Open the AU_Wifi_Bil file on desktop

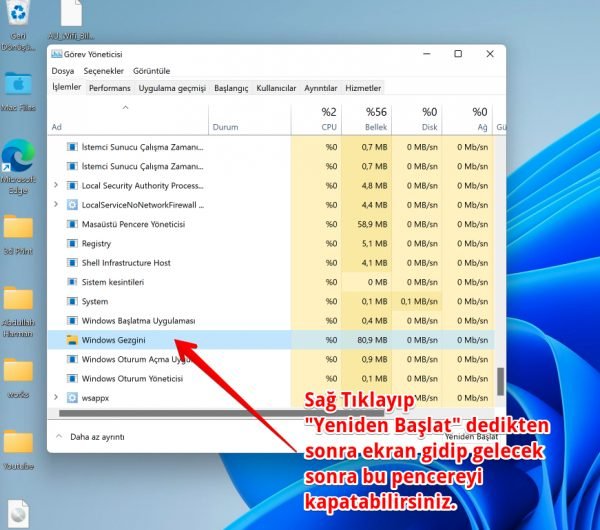(71, 13)
